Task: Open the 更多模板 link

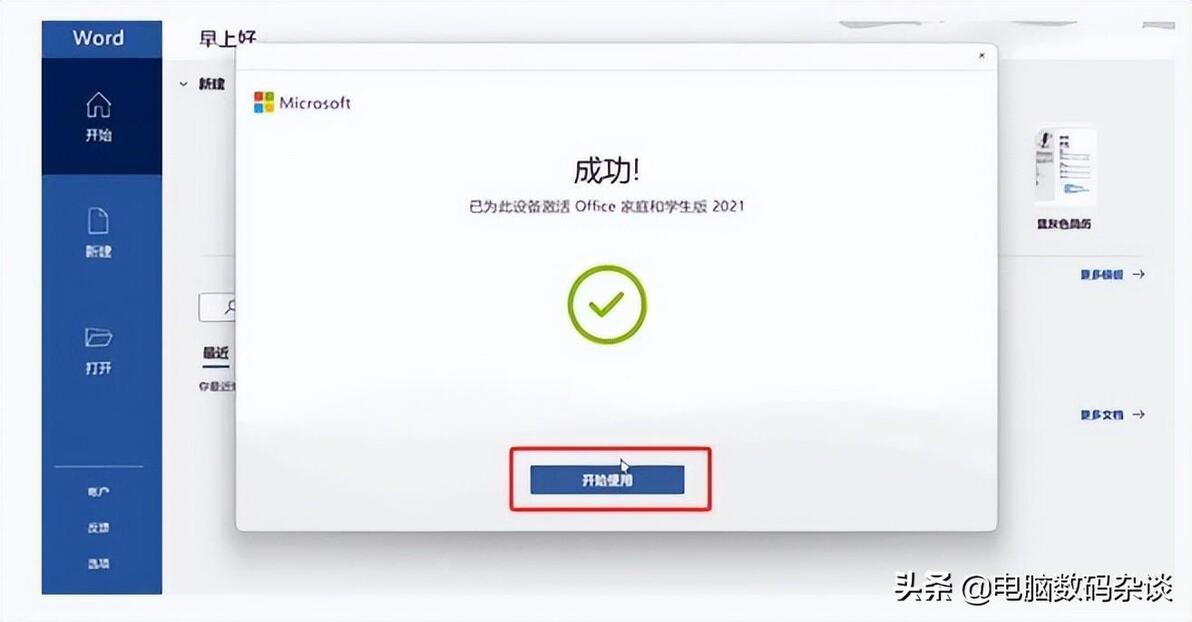Action: point(1102,274)
